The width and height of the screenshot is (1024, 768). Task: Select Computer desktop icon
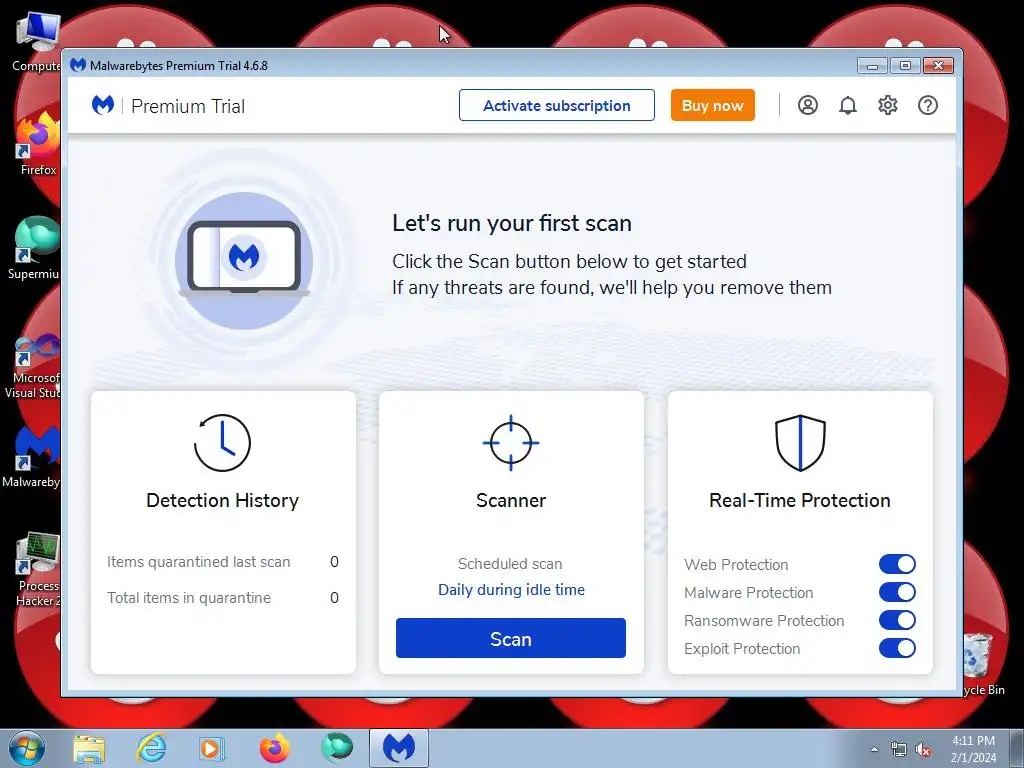[x=37, y=42]
